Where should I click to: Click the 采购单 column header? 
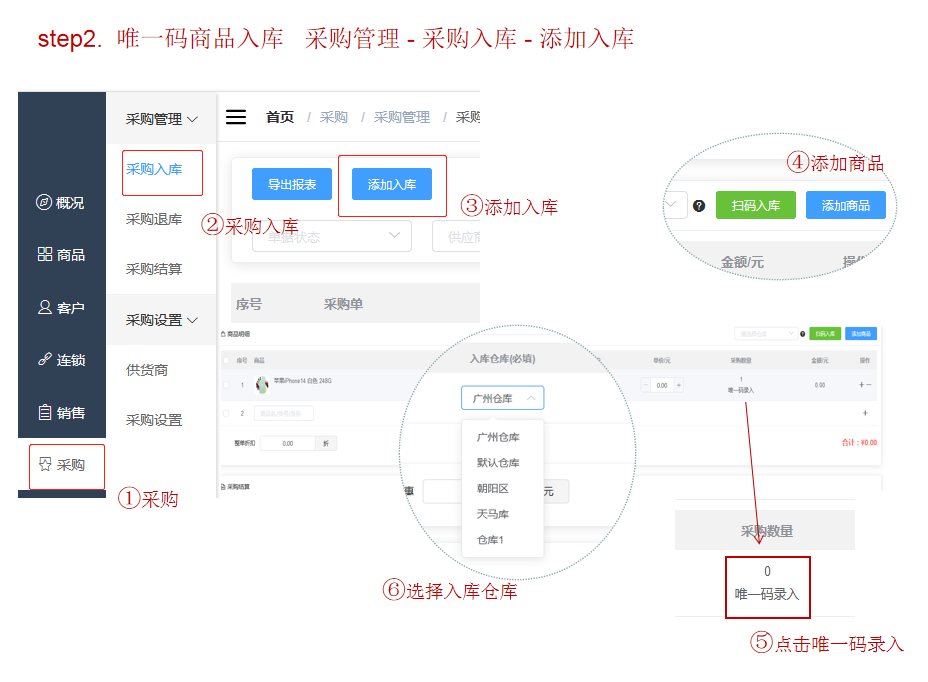coord(343,304)
